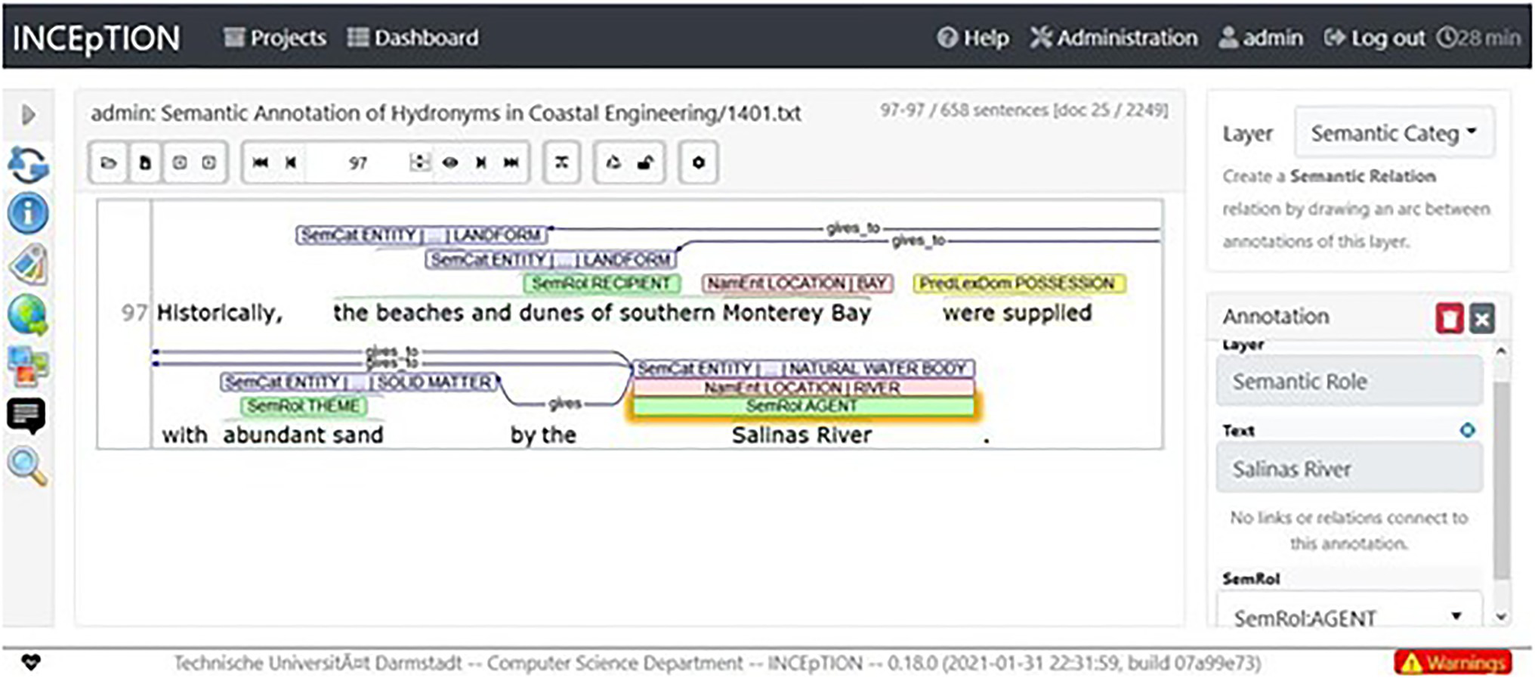Open the settings gear in annotation toolbar
This screenshot has width=1535, height=678.
pos(698,163)
